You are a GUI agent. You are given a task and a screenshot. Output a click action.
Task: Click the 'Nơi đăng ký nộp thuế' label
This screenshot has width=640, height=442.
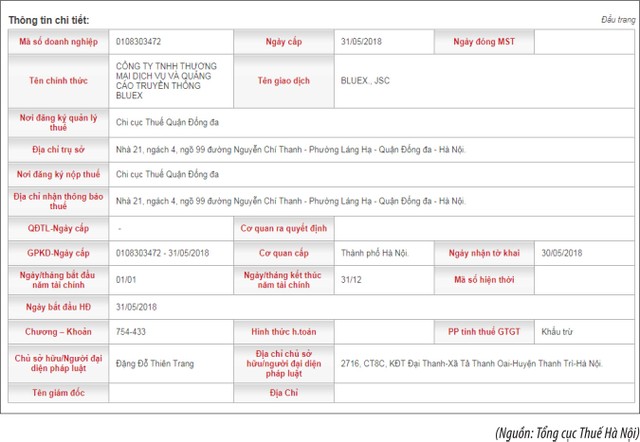pyautogui.click(x=58, y=174)
